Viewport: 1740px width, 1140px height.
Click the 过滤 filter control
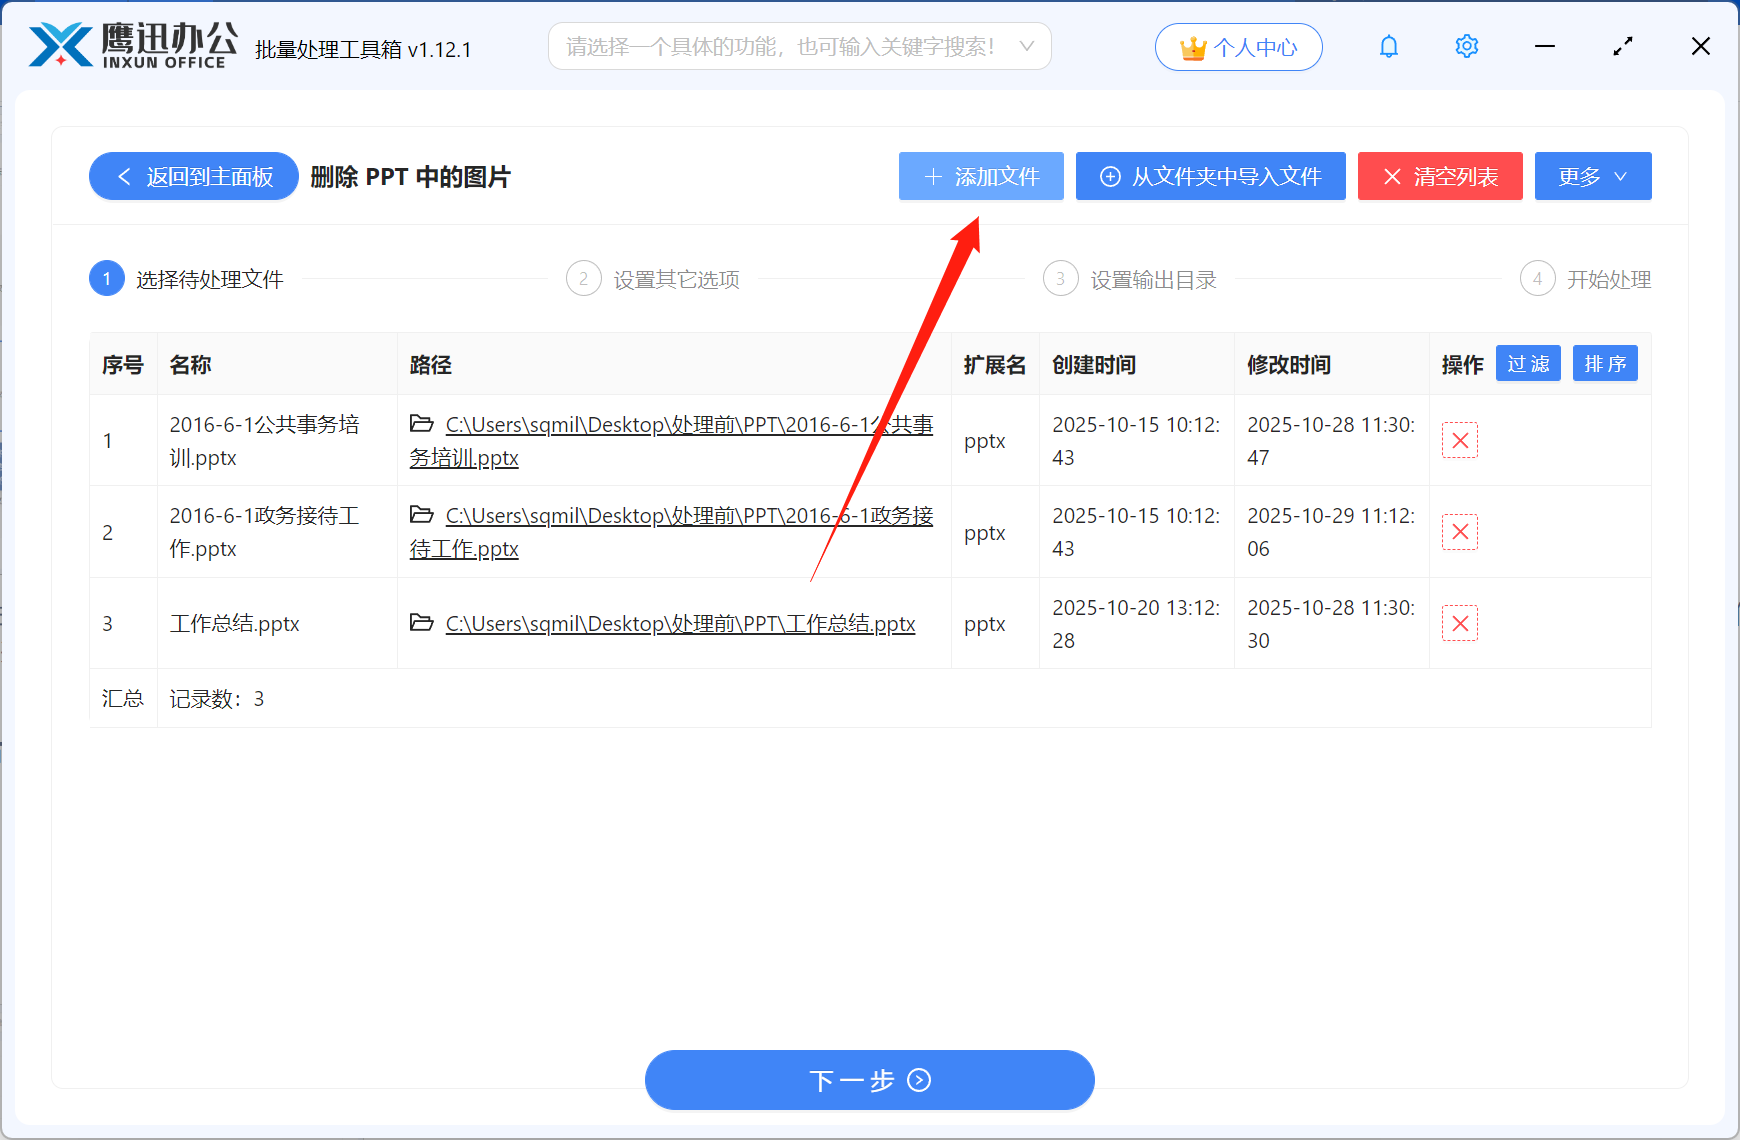(x=1528, y=363)
